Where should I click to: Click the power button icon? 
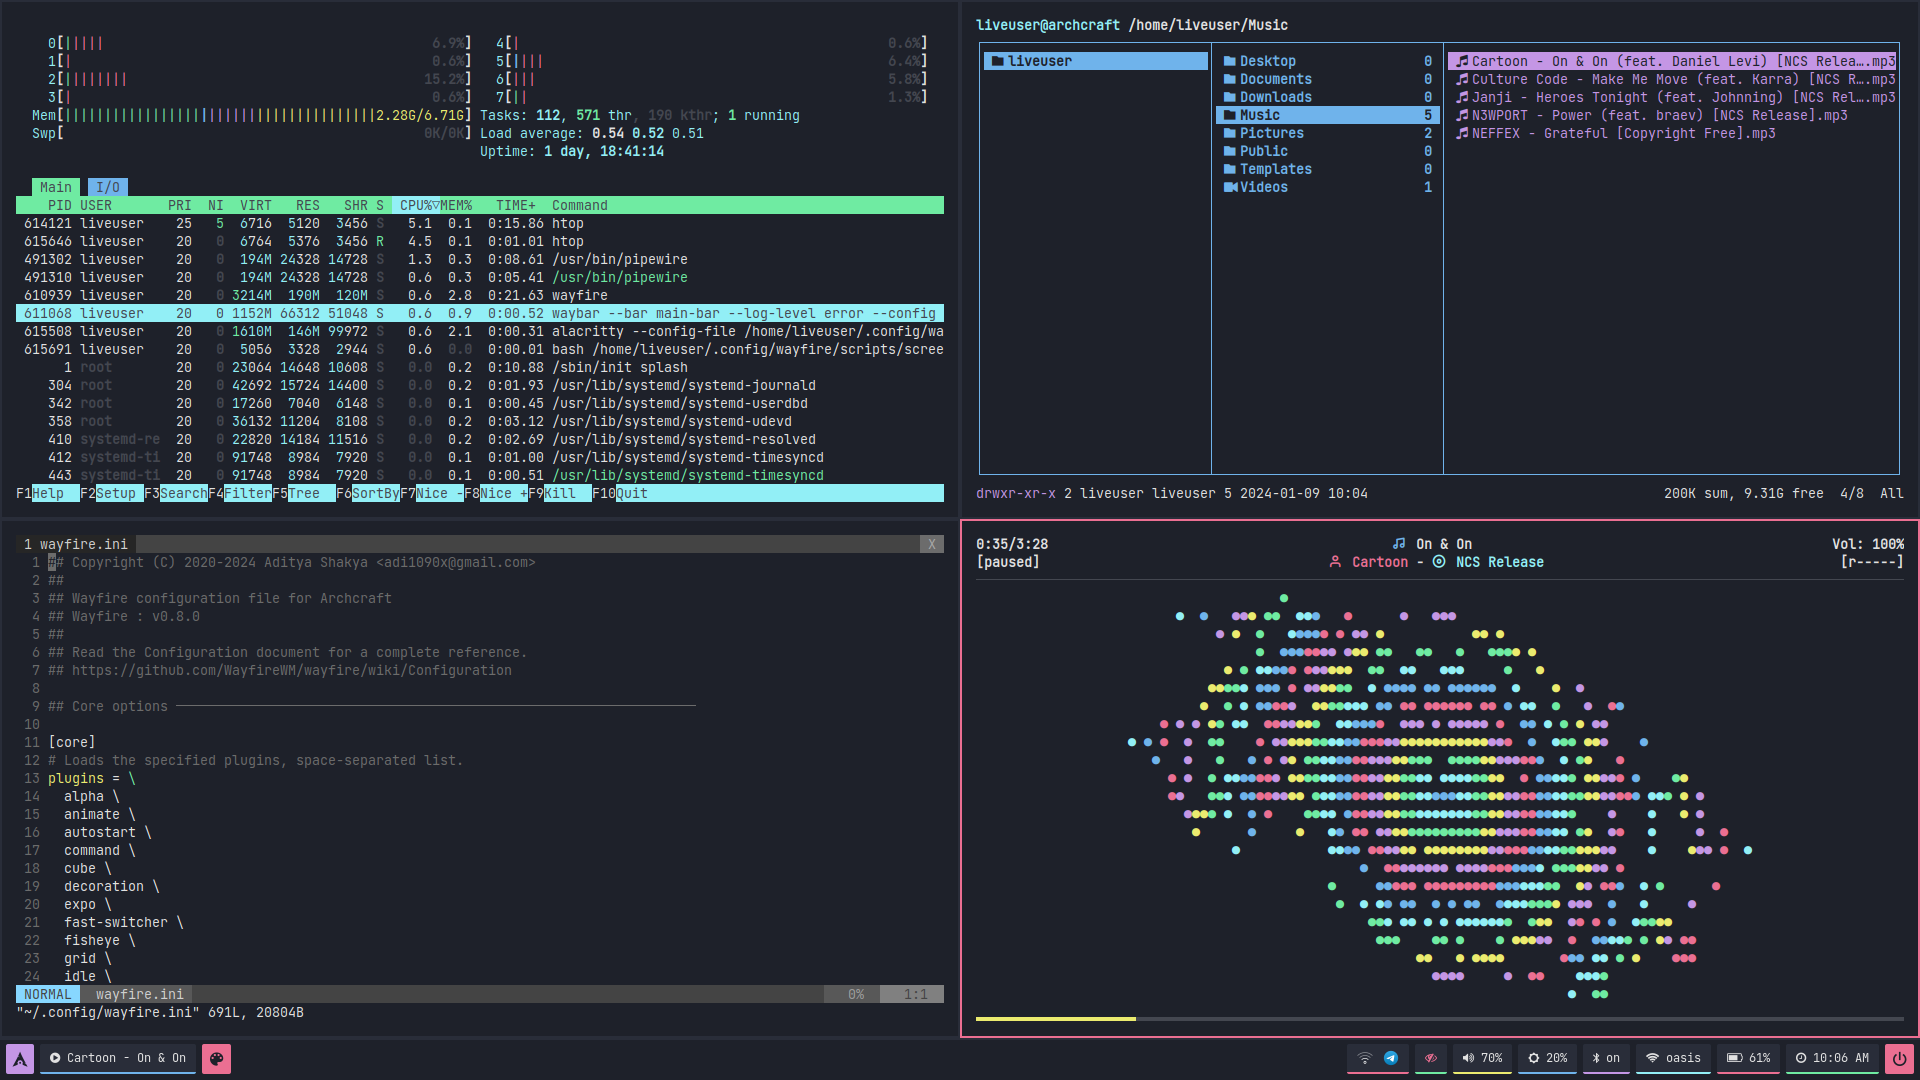(x=1899, y=1058)
